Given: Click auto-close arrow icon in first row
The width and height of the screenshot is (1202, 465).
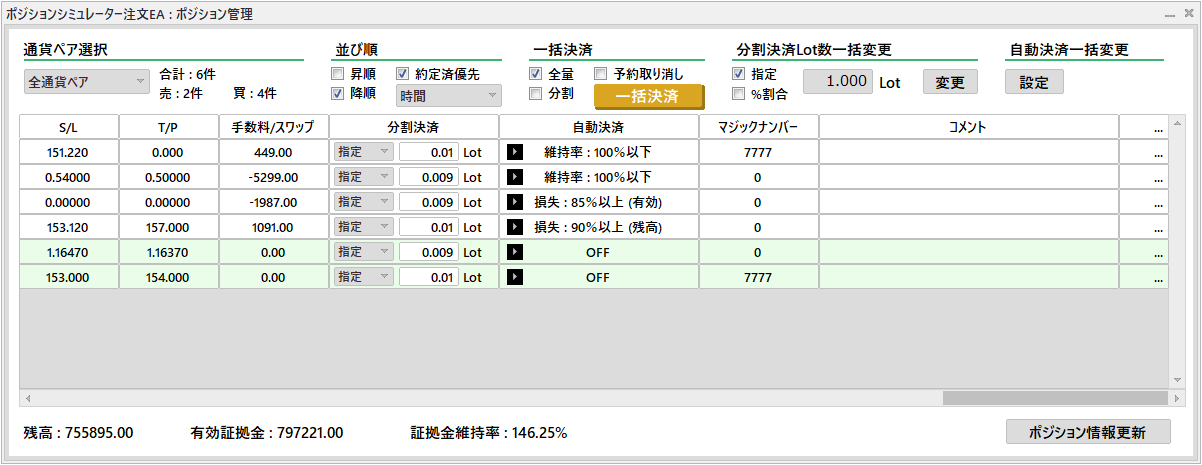Looking at the screenshot, I should 515,152.
